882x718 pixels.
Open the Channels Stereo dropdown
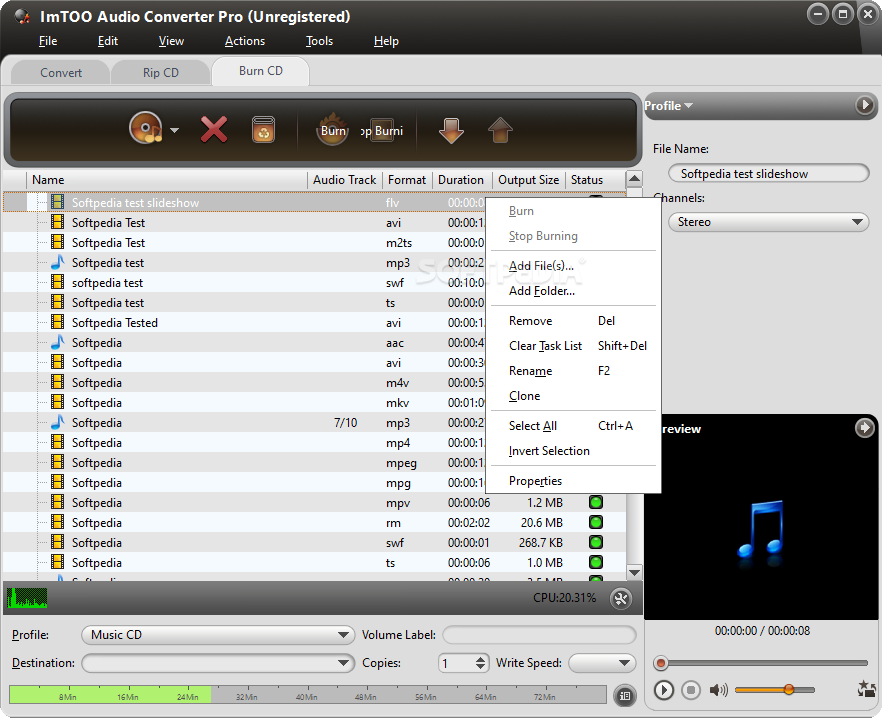pos(768,222)
